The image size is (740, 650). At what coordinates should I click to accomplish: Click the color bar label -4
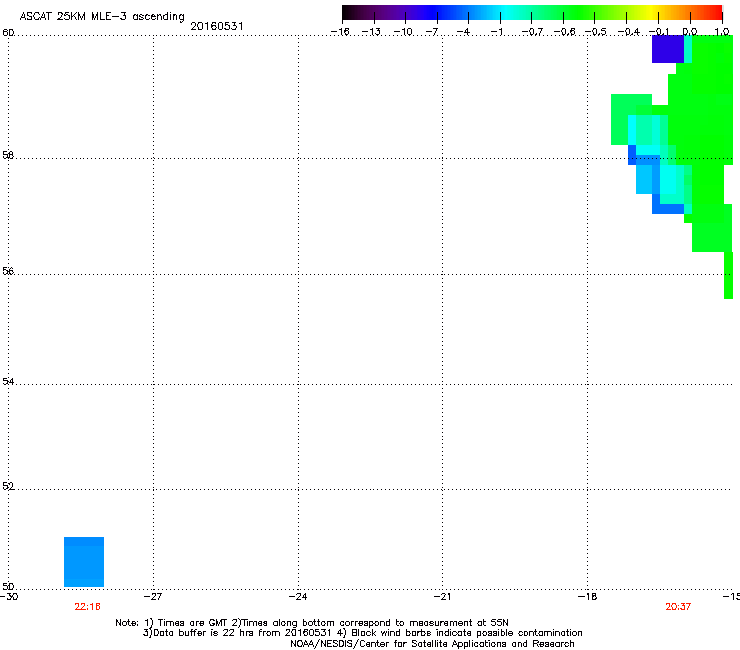(463, 32)
